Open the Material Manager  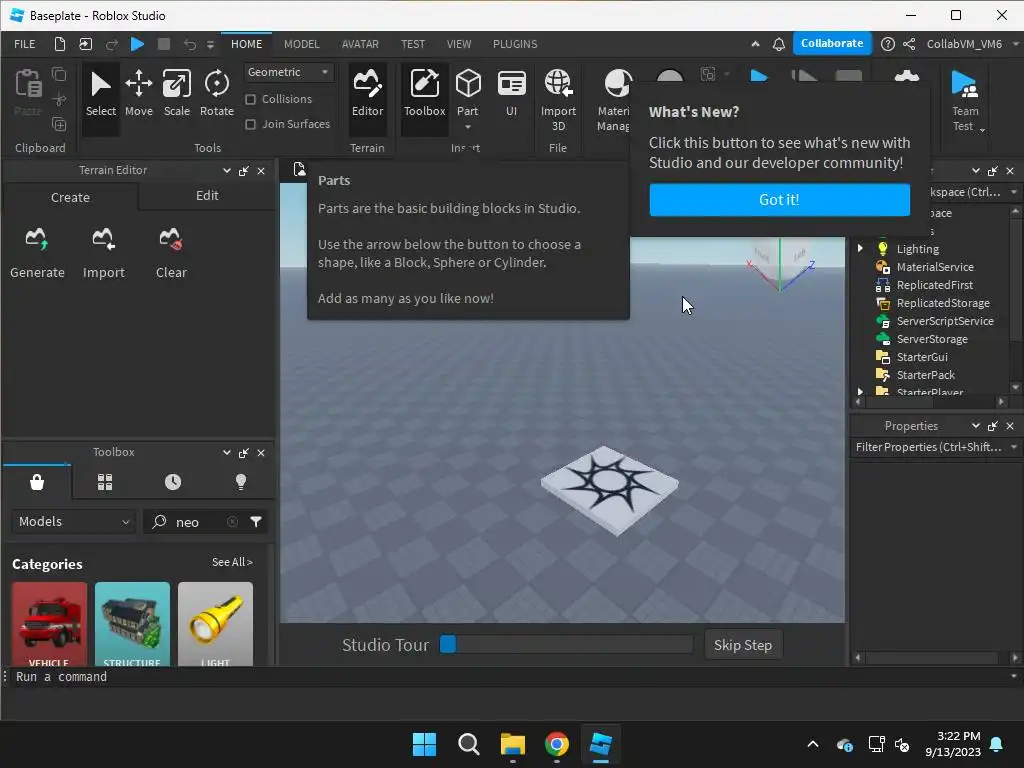(614, 99)
